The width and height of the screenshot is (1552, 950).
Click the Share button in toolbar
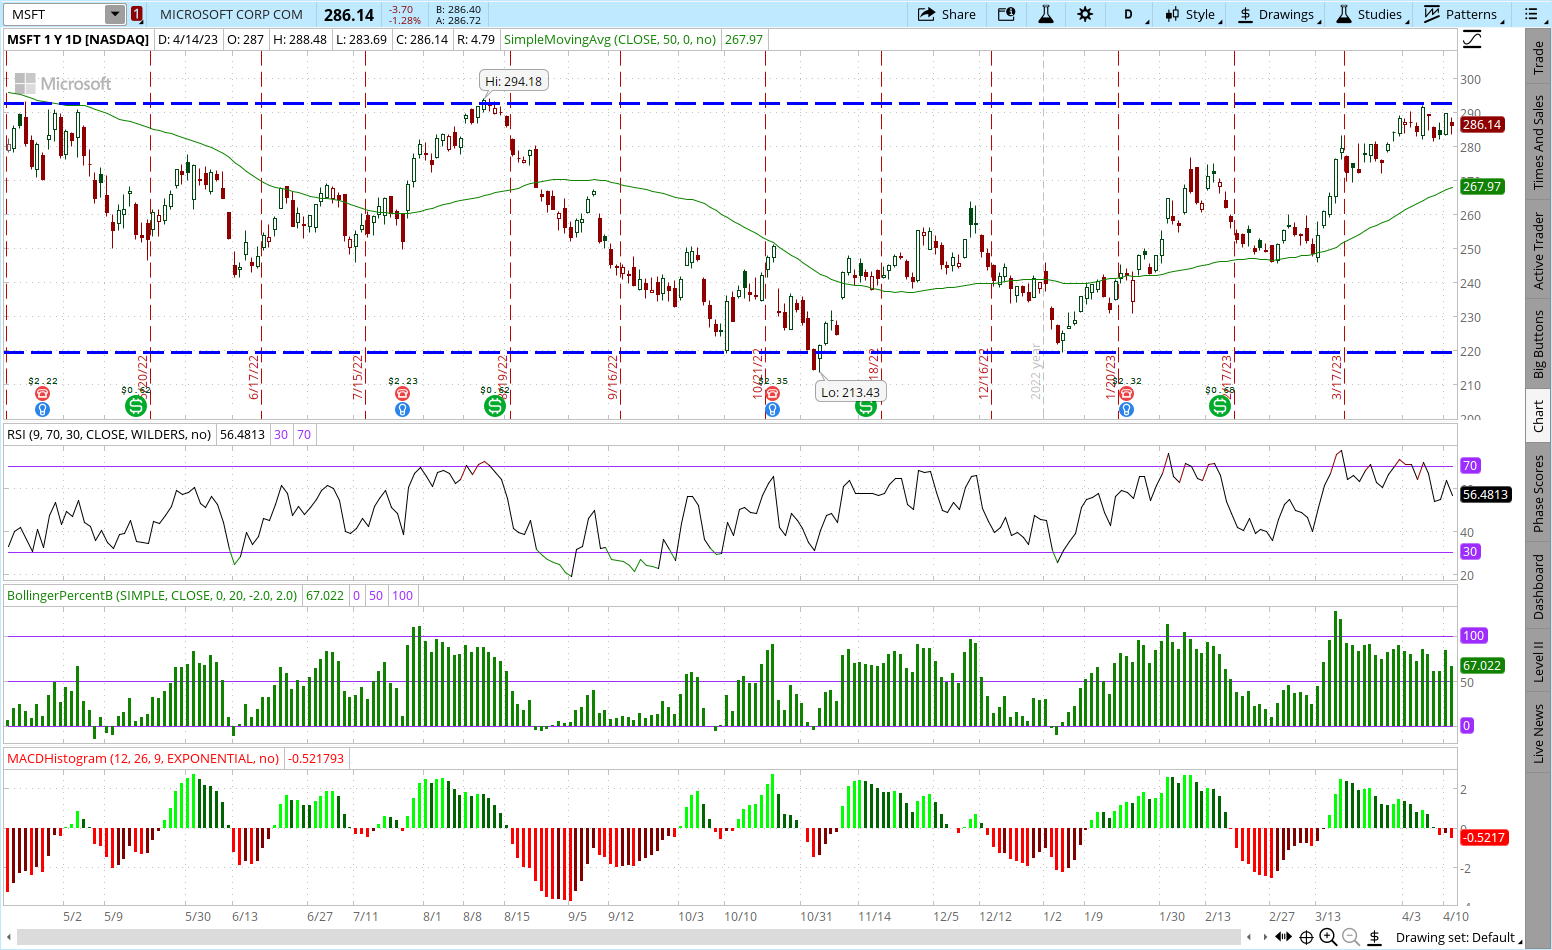(946, 14)
